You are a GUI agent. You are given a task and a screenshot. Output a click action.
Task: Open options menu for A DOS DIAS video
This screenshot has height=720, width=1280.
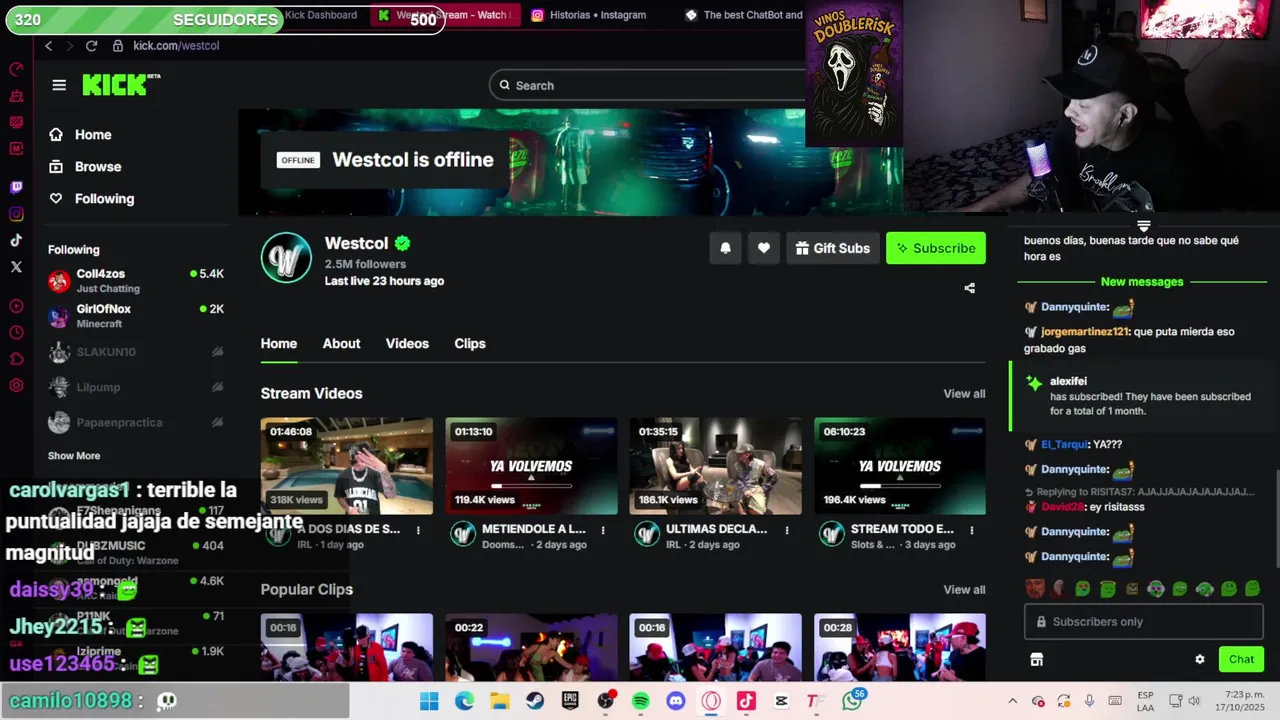[x=418, y=530]
